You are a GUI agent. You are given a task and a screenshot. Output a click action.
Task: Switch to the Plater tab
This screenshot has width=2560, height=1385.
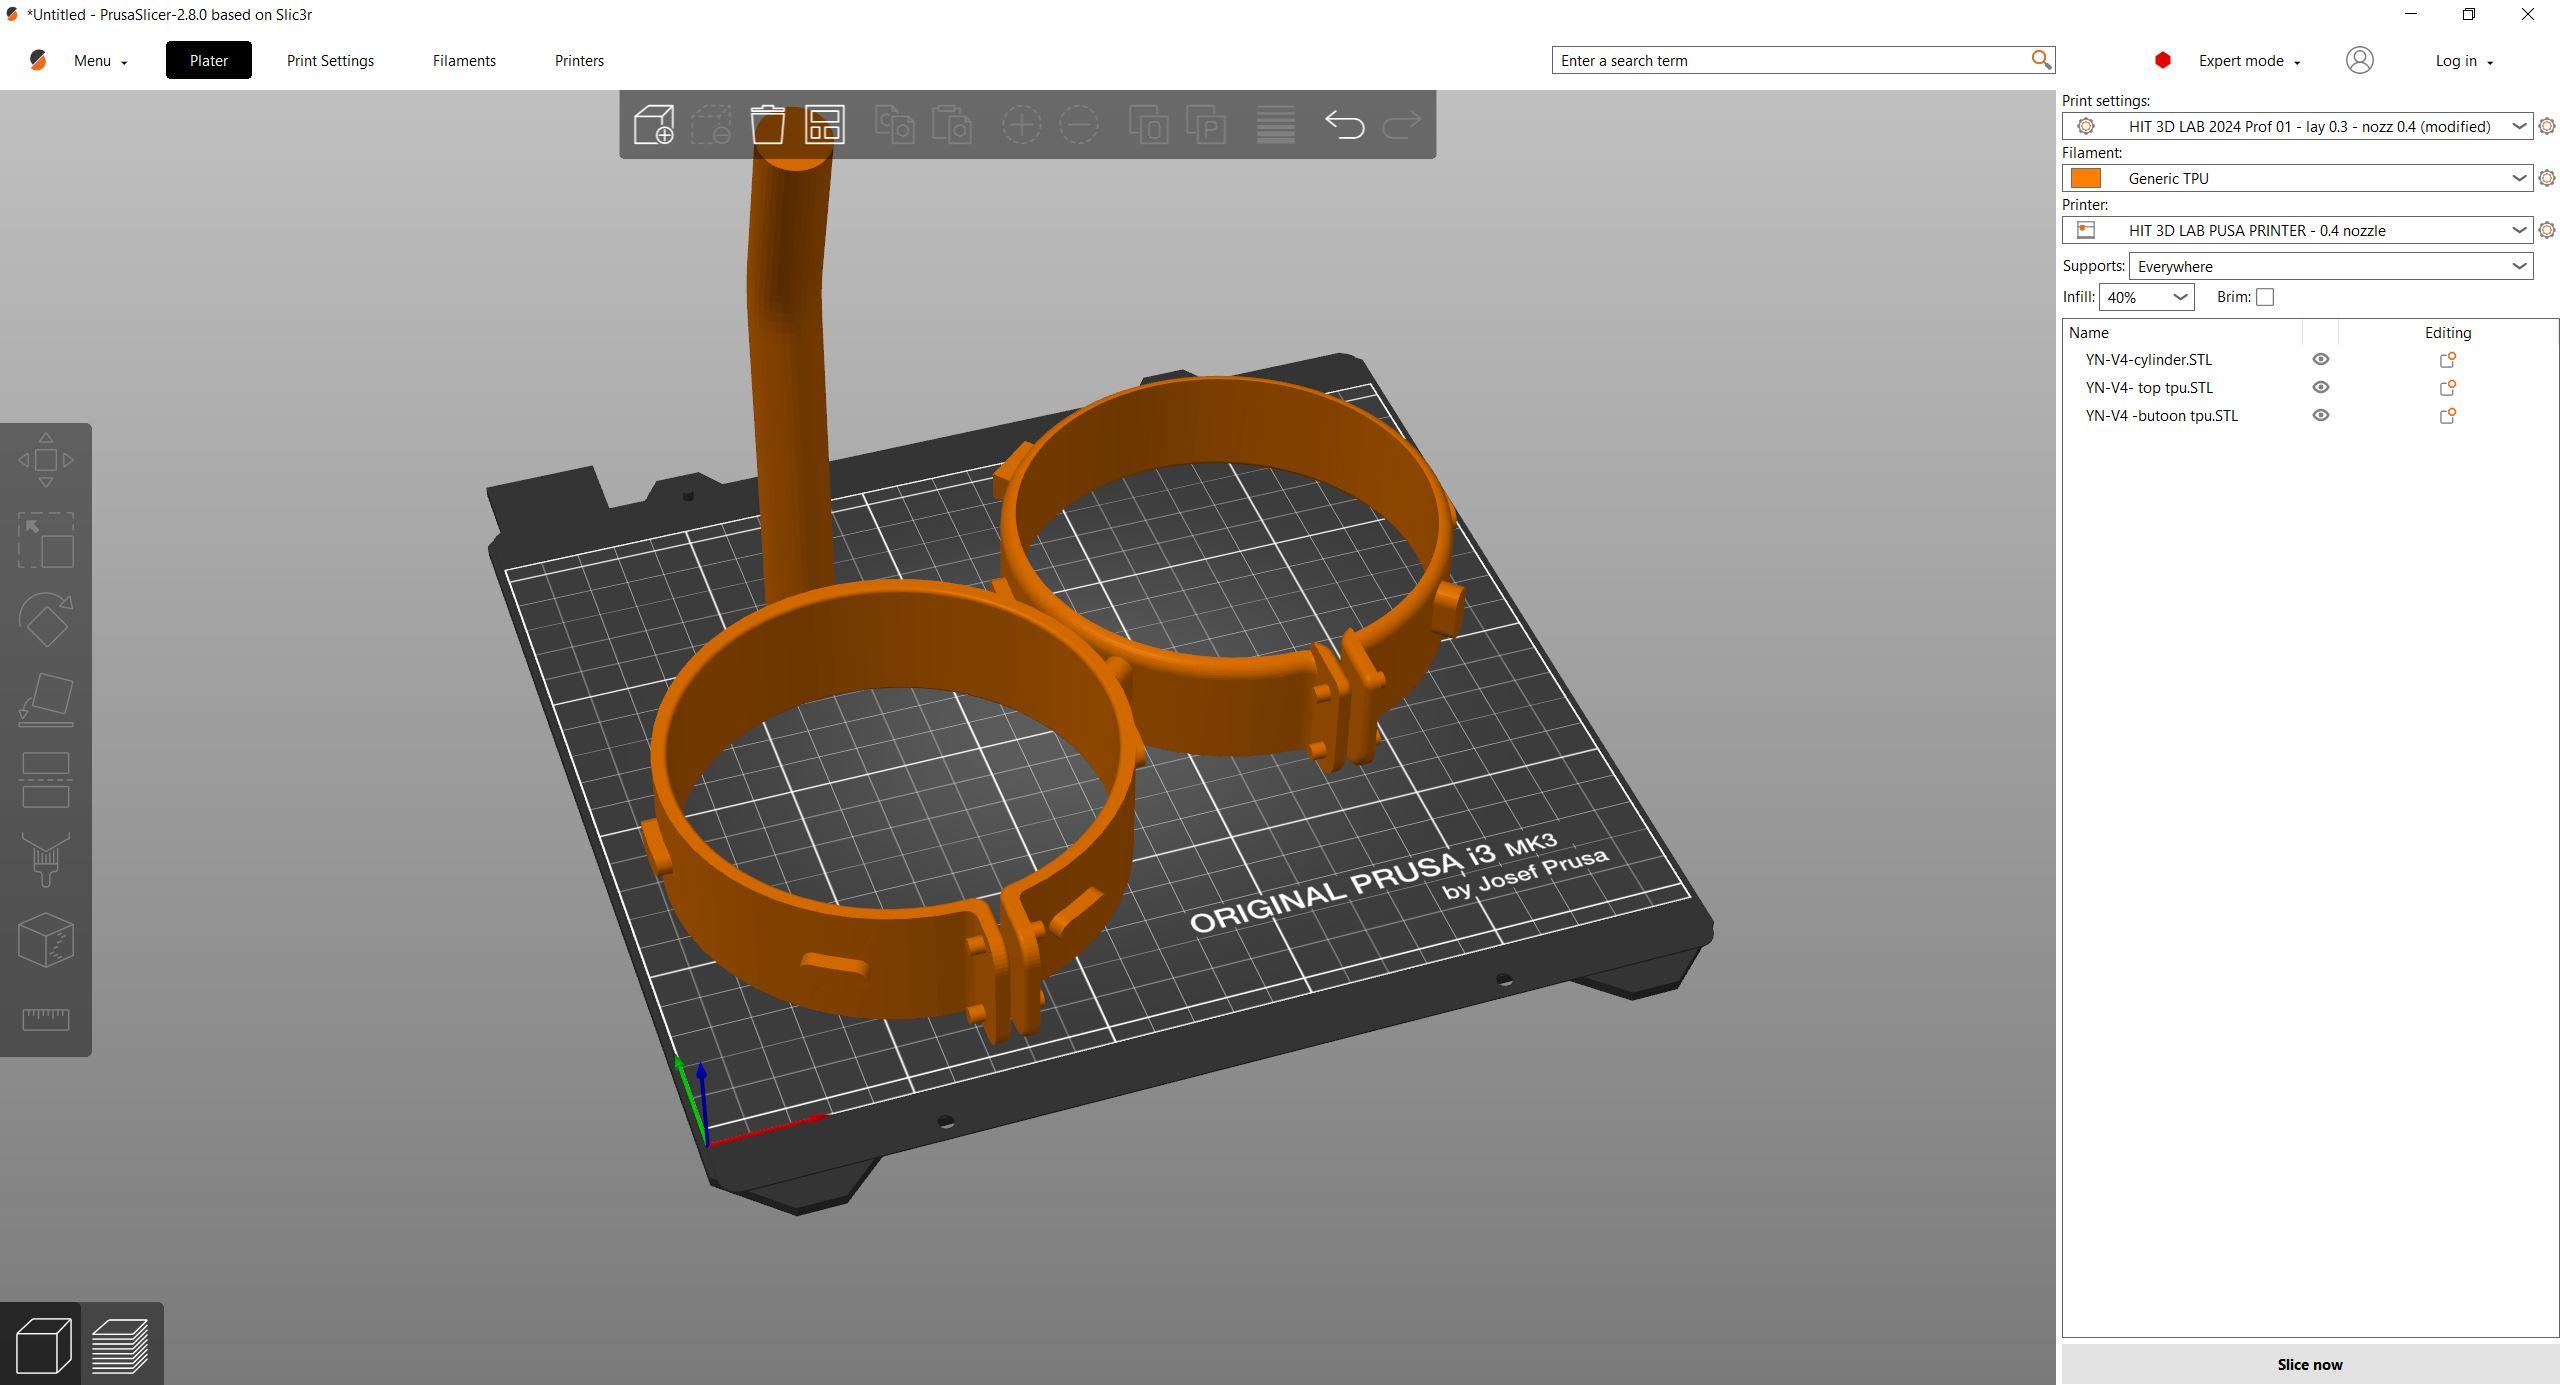(x=209, y=60)
